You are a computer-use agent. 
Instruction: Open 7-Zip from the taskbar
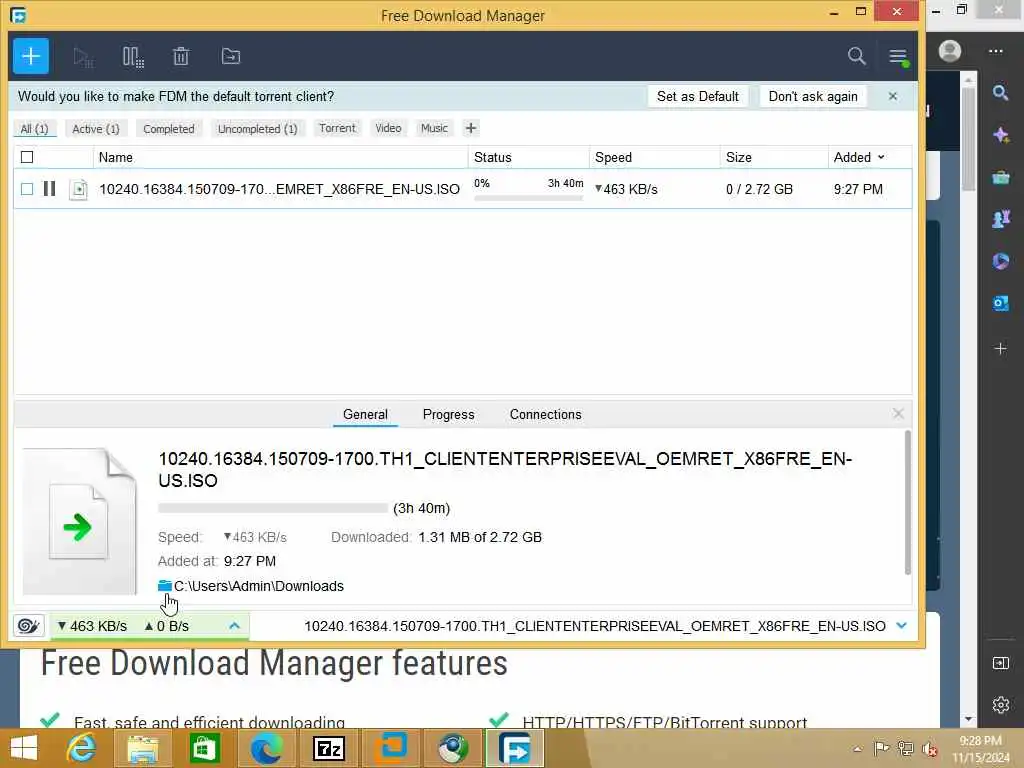(x=329, y=748)
